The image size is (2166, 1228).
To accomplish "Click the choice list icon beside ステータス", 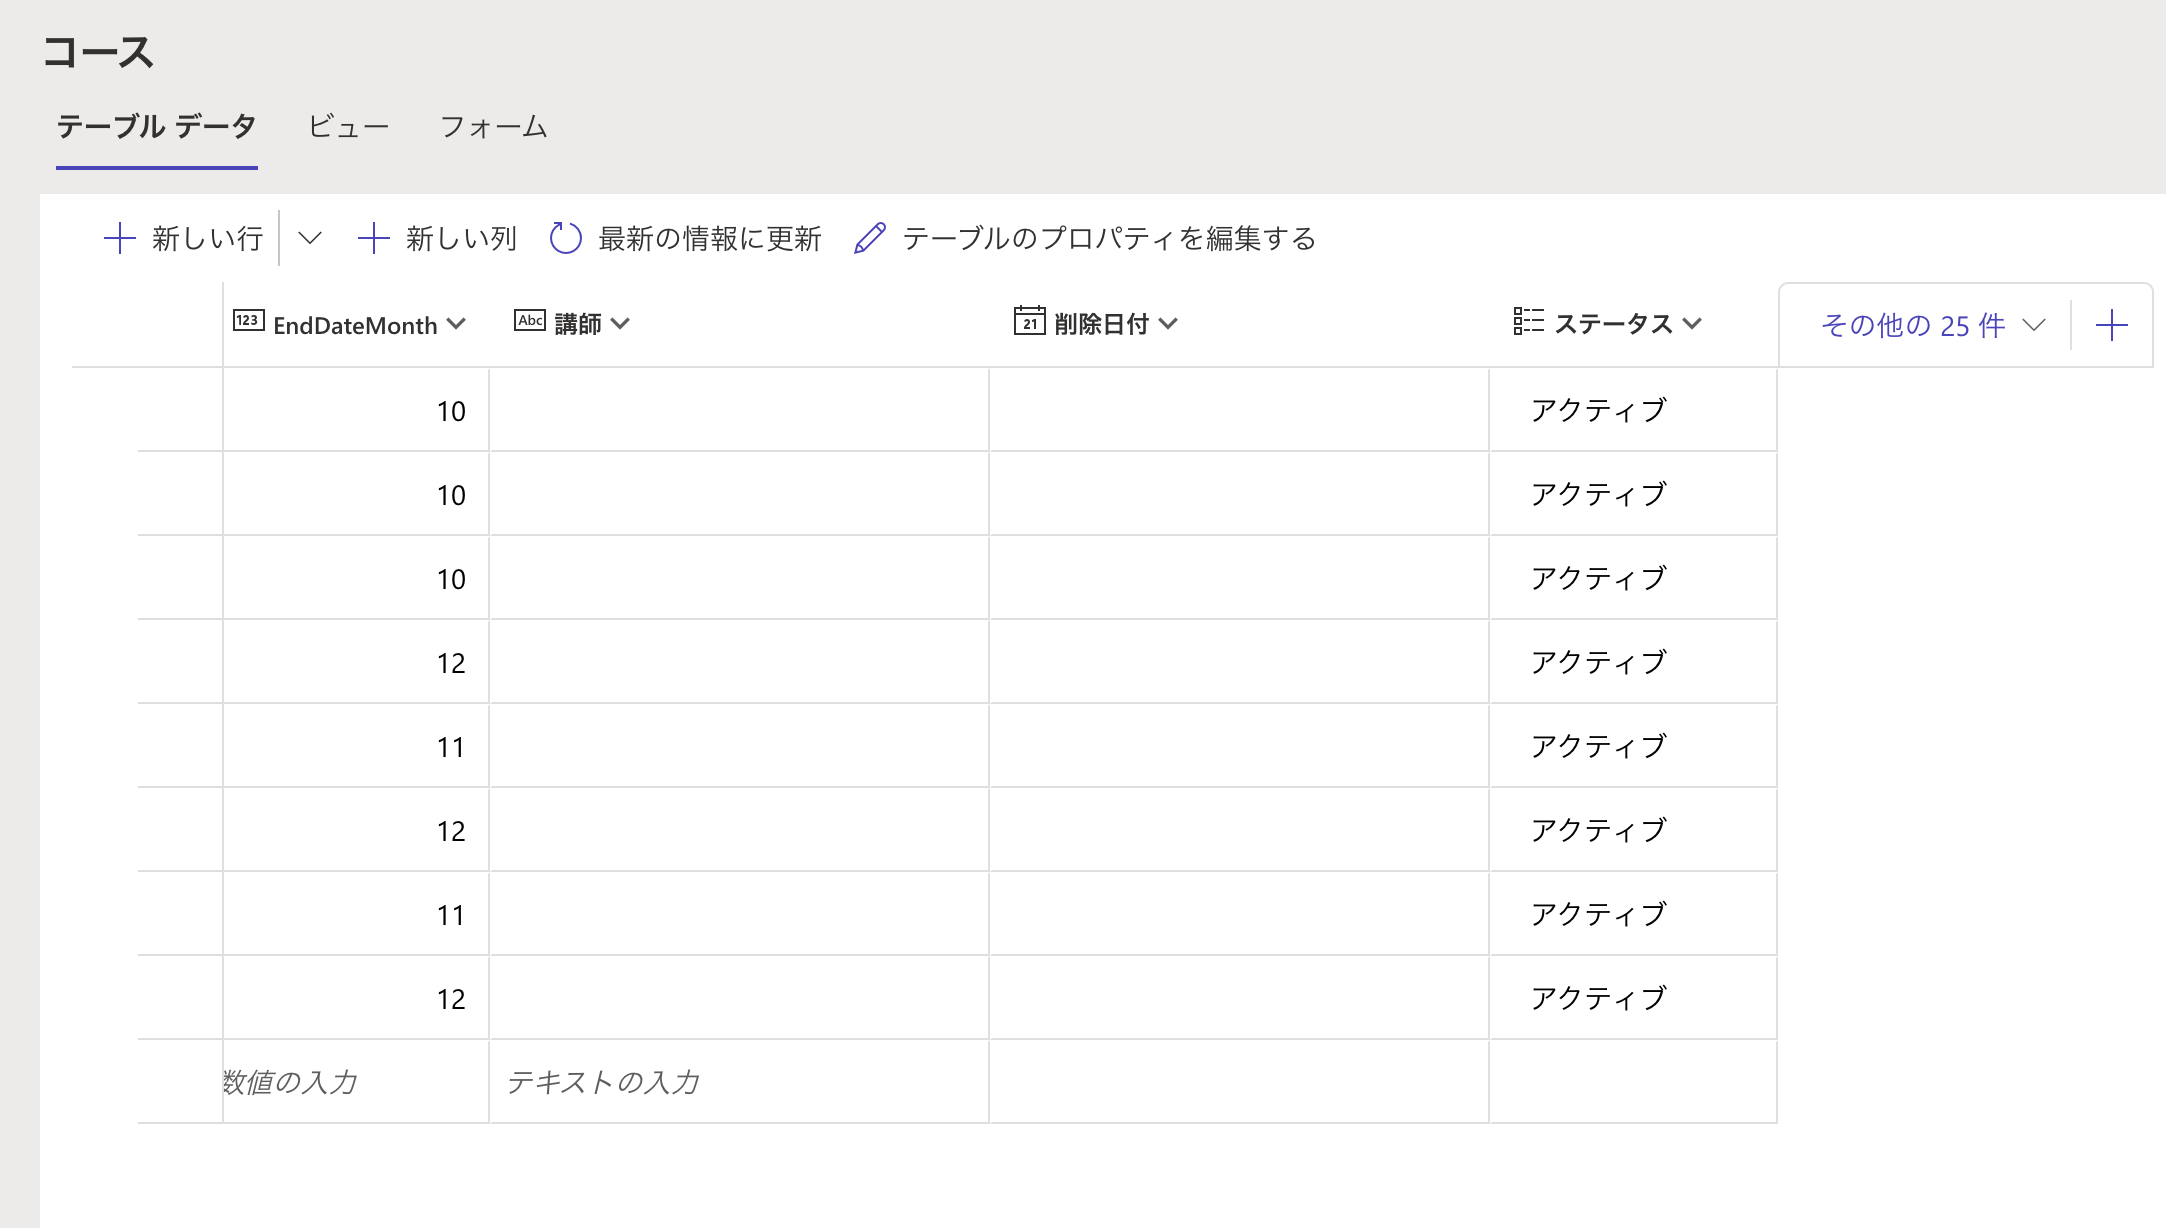I will tap(1528, 321).
